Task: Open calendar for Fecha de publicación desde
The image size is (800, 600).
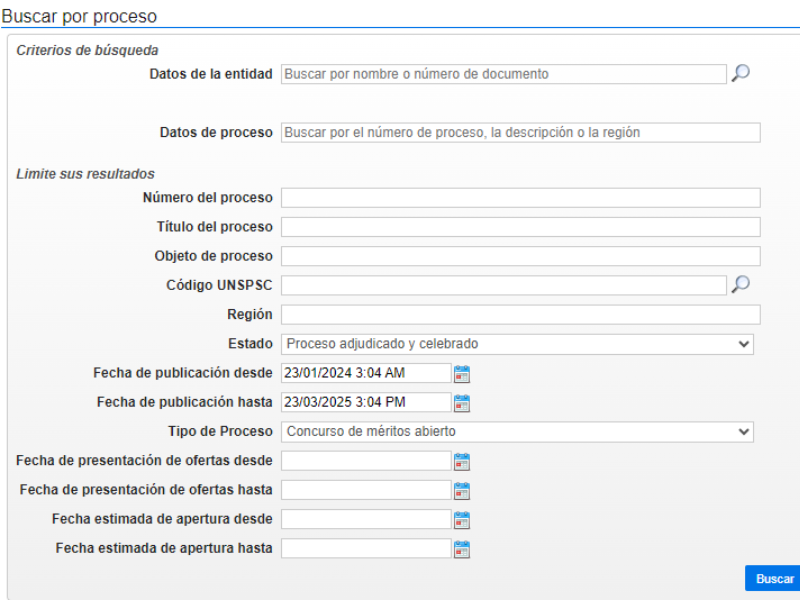Action: [x=462, y=374]
